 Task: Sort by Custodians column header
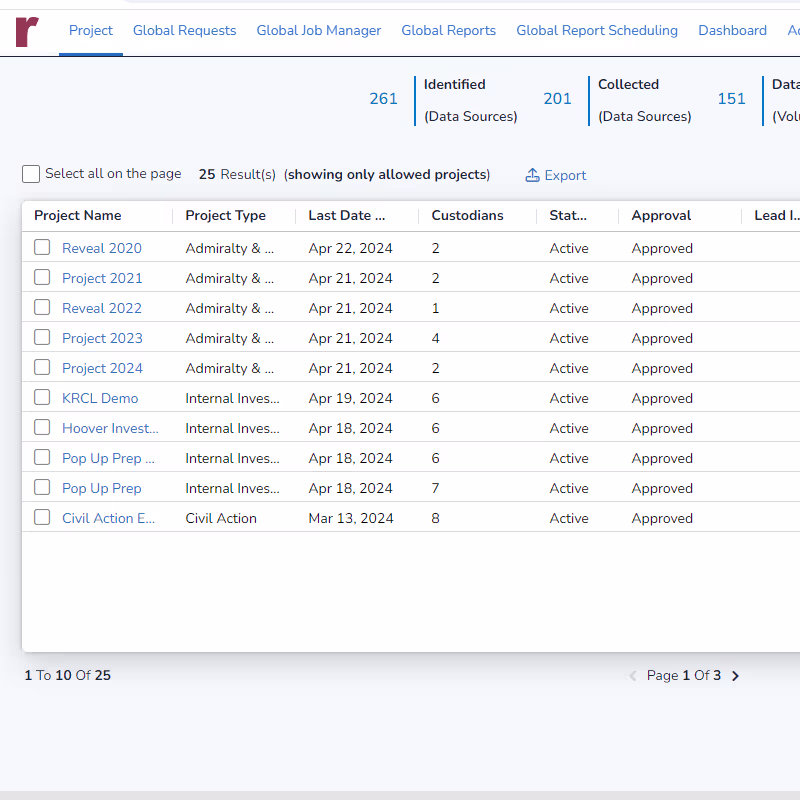click(467, 216)
